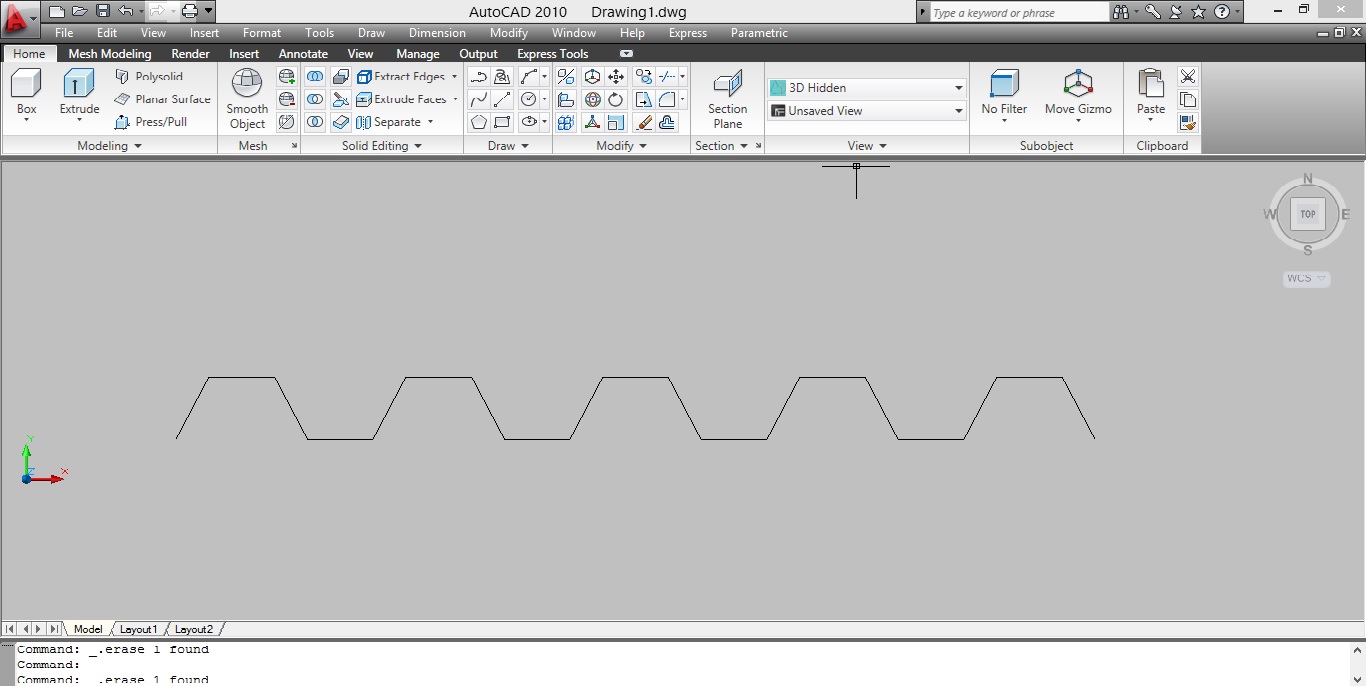This screenshot has width=1366, height=686.
Task: Click the E compass direction on the ViewCube
Action: 1345,214
